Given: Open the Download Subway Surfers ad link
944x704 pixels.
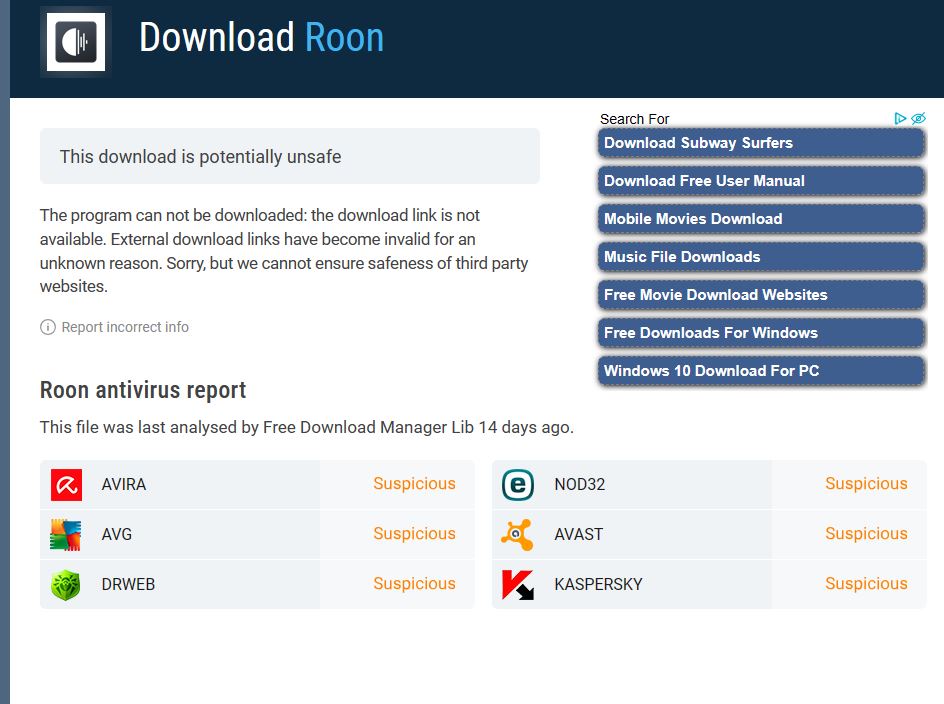Looking at the screenshot, I should pos(761,143).
